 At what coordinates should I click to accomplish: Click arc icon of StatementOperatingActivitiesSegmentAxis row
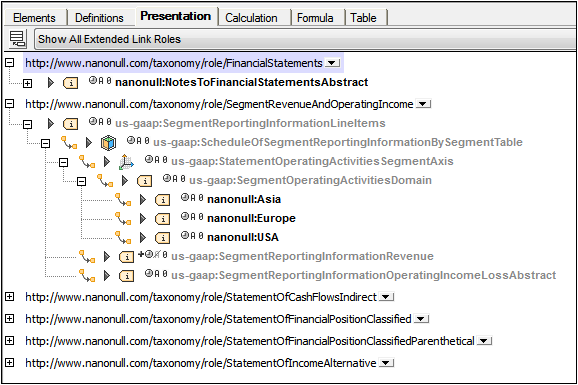pos(87,162)
